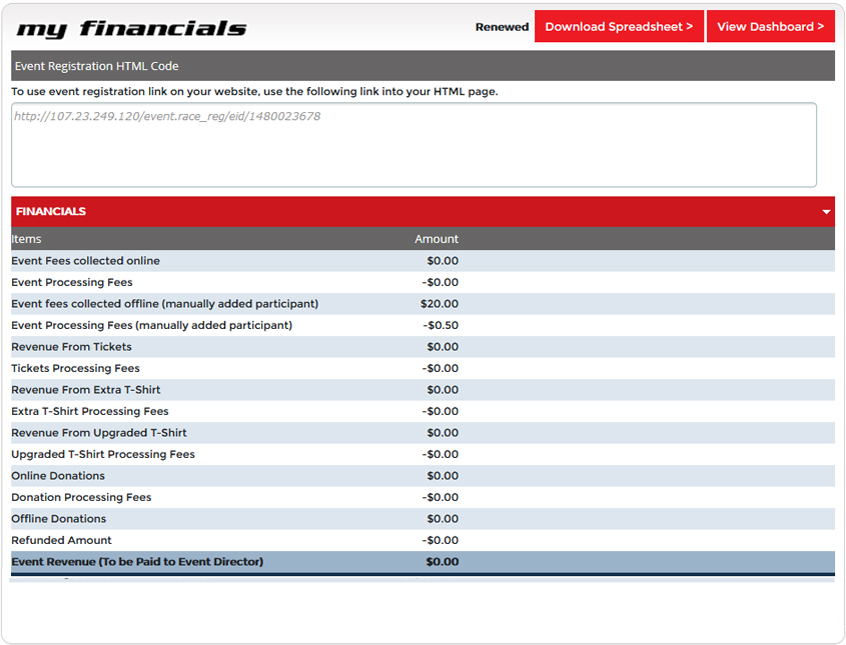Screen dimensions: 846x645
Task: Select the Refunded Amount row
Action: pyautogui.click(x=62, y=541)
